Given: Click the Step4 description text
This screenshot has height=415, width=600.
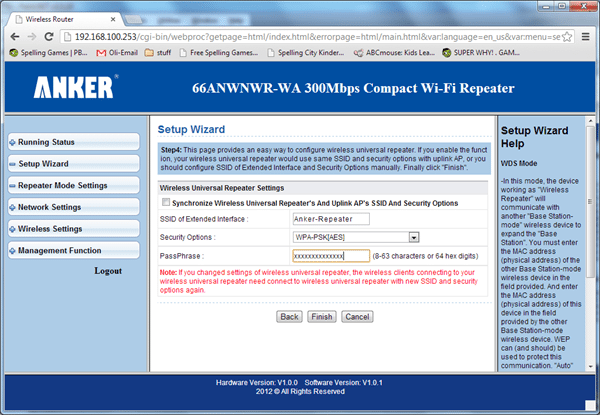Looking at the screenshot, I should [x=324, y=159].
